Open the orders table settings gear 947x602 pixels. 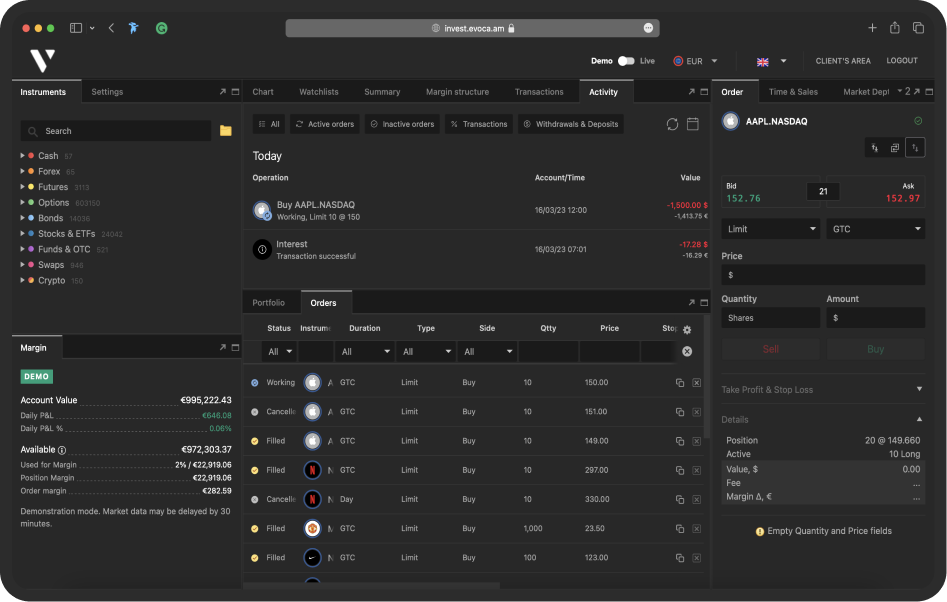pos(687,329)
